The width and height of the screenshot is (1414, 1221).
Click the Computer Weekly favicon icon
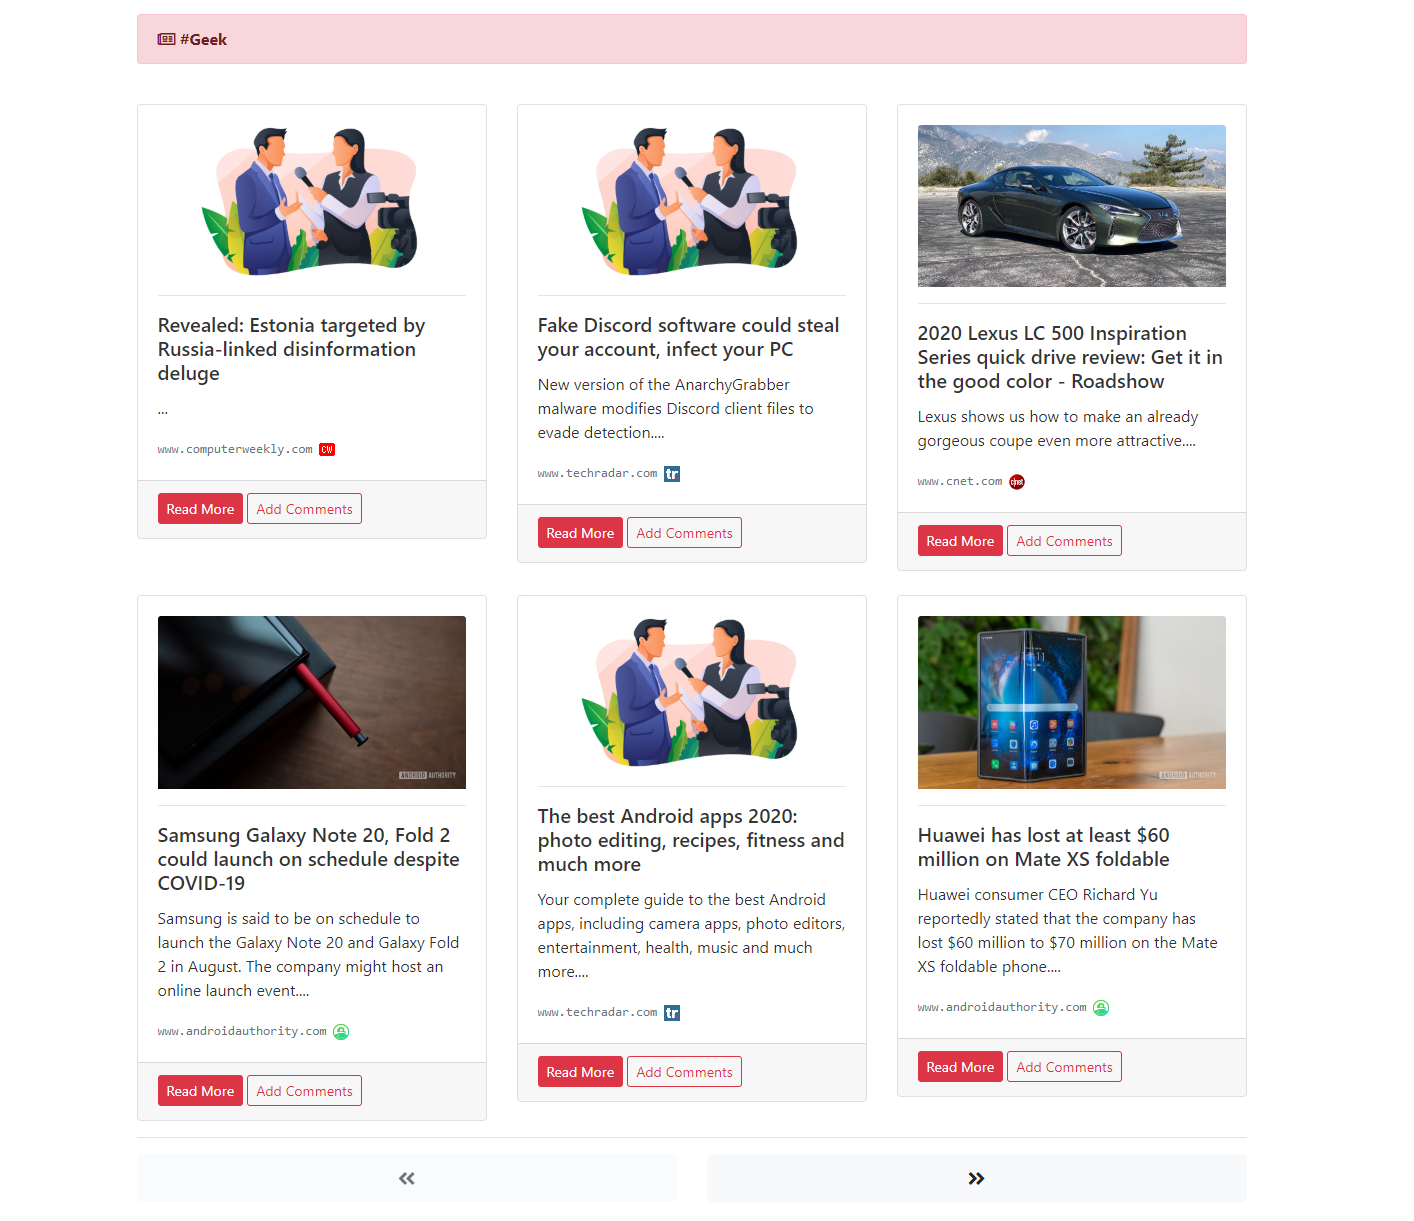click(327, 450)
